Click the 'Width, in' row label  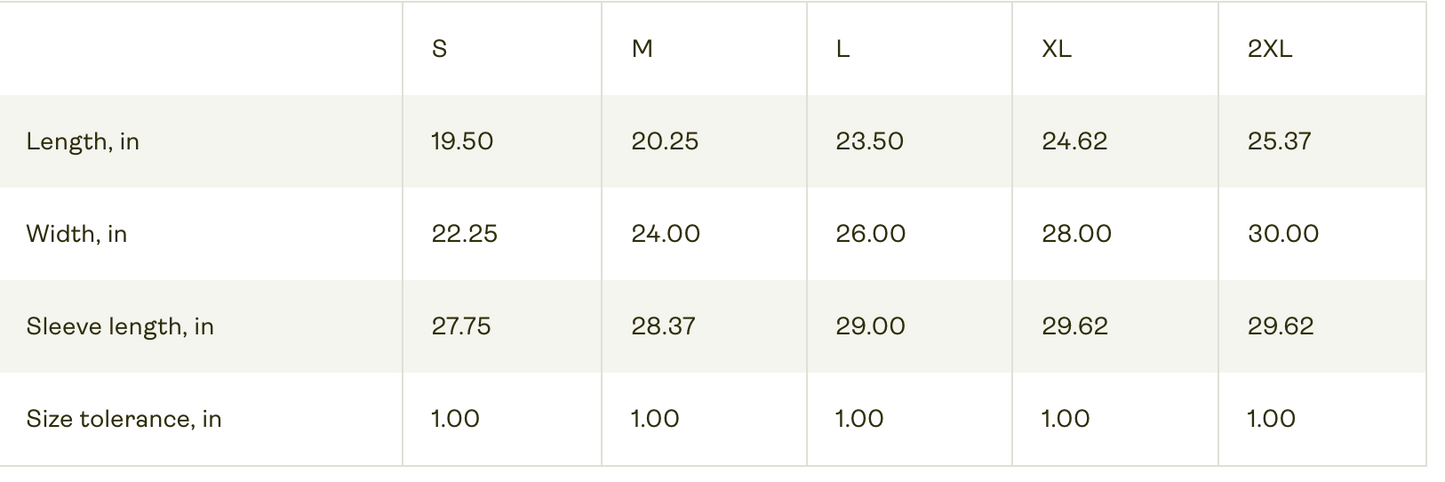(77, 234)
